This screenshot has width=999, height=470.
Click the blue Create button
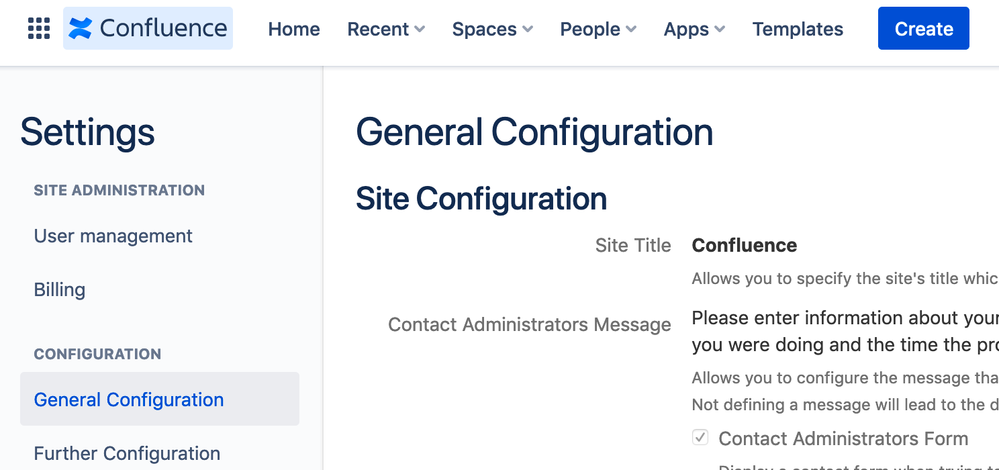pos(924,29)
